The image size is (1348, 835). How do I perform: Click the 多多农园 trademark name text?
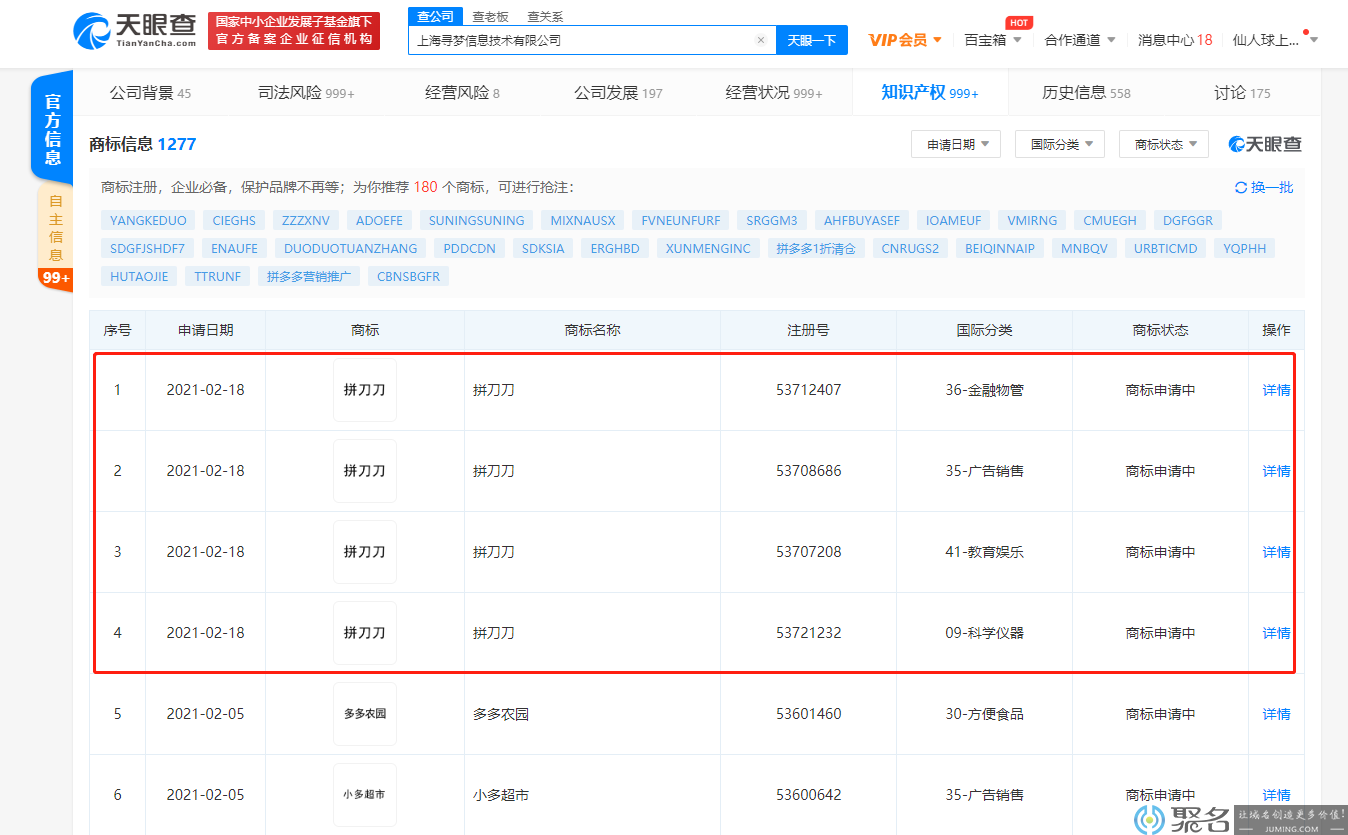(501, 714)
